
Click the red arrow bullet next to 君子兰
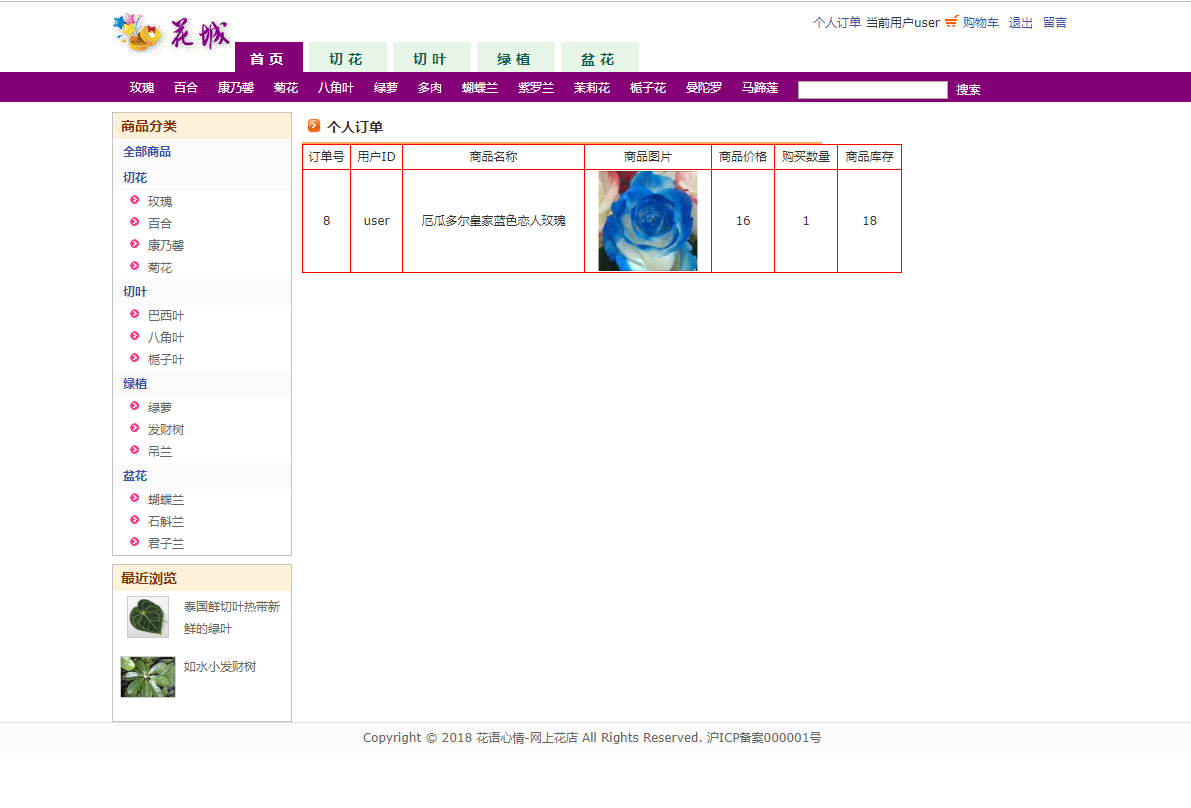(135, 543)
